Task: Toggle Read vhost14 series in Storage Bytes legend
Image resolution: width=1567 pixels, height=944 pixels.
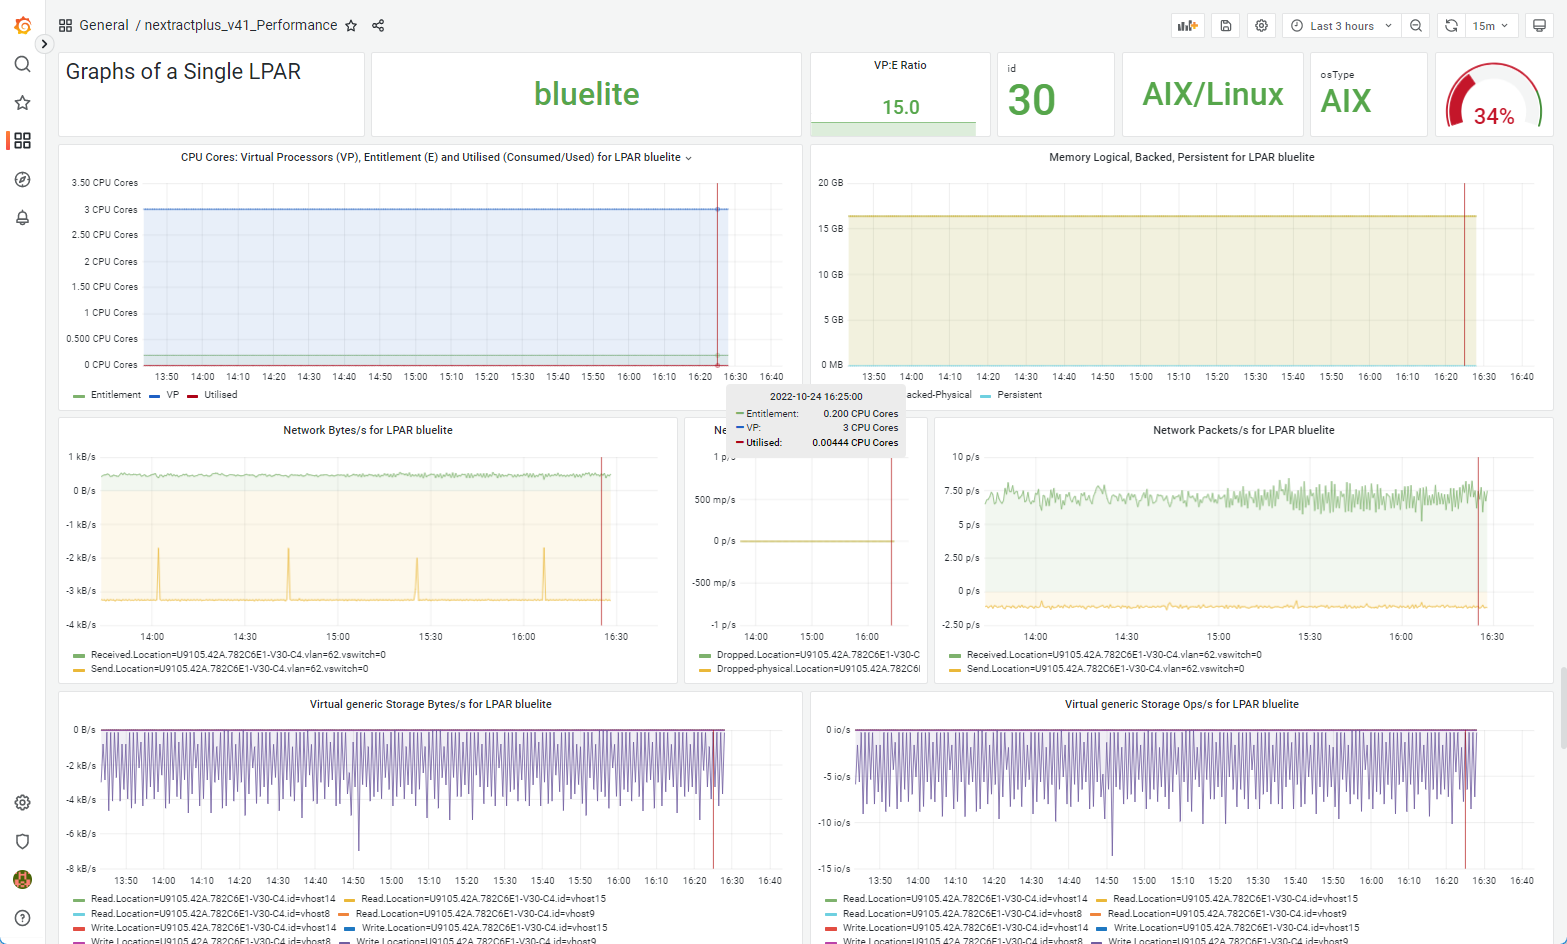Action: pyautogui.click(x=213, y=899)
